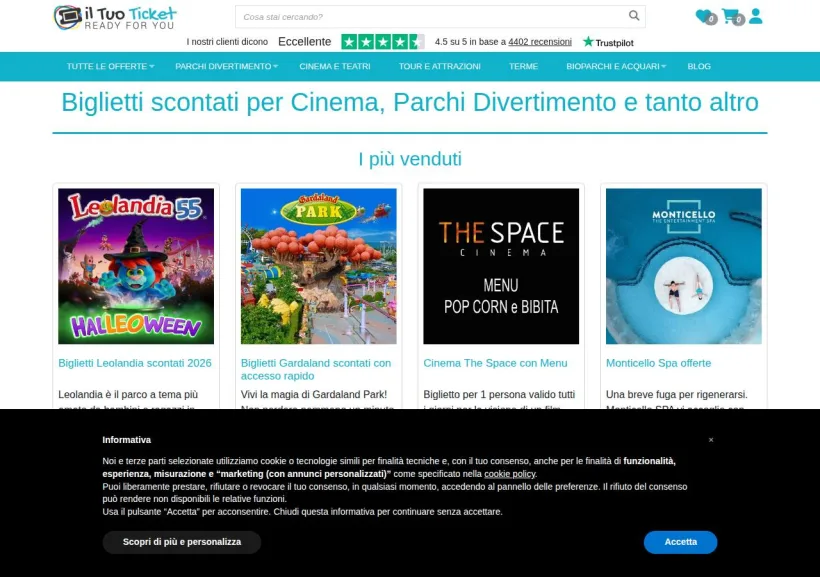Click the Trustpilot logo
The height and width of the screenshot is (577, 820).
point(608,42)
